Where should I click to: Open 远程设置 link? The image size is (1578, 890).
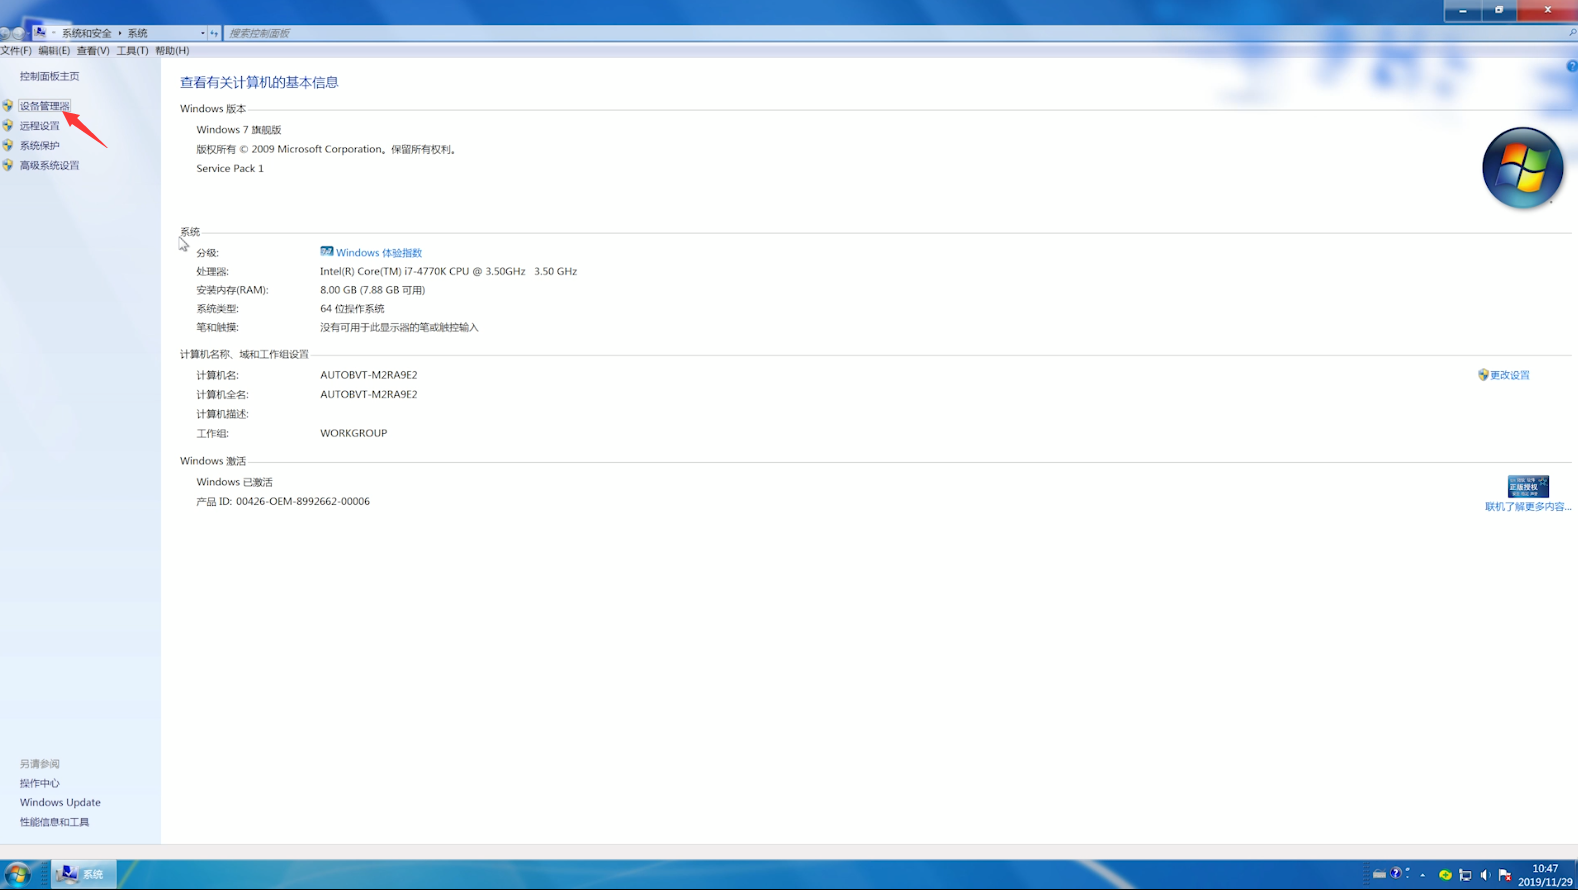(40, 126)
